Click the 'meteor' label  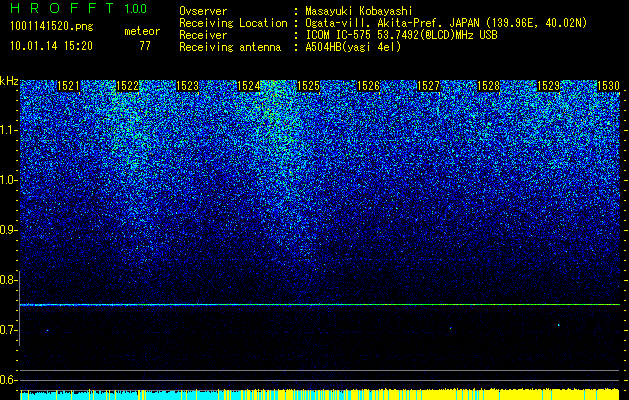pos(142,31)
